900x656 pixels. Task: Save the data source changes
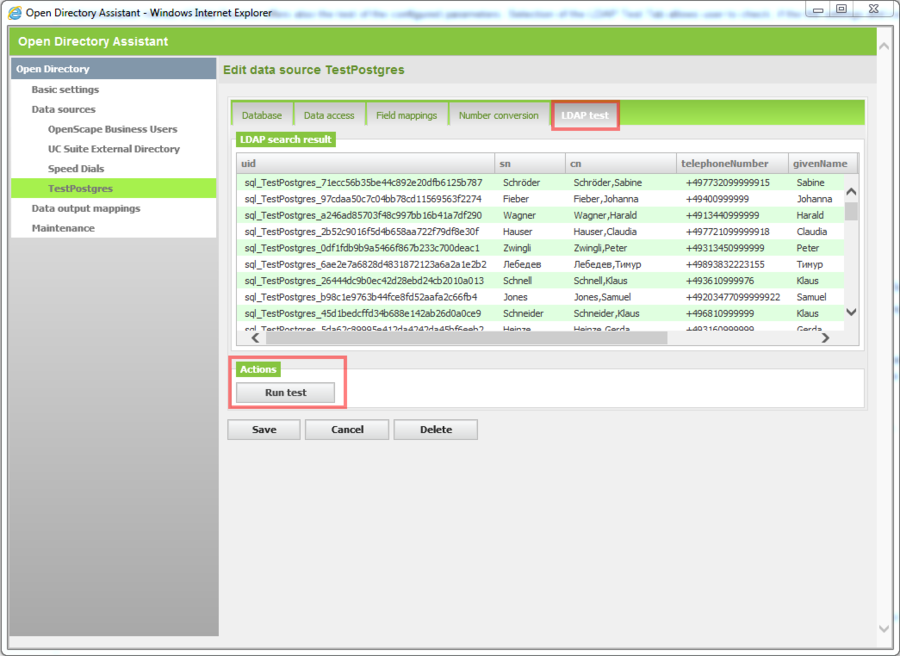[x=263, y=429]
